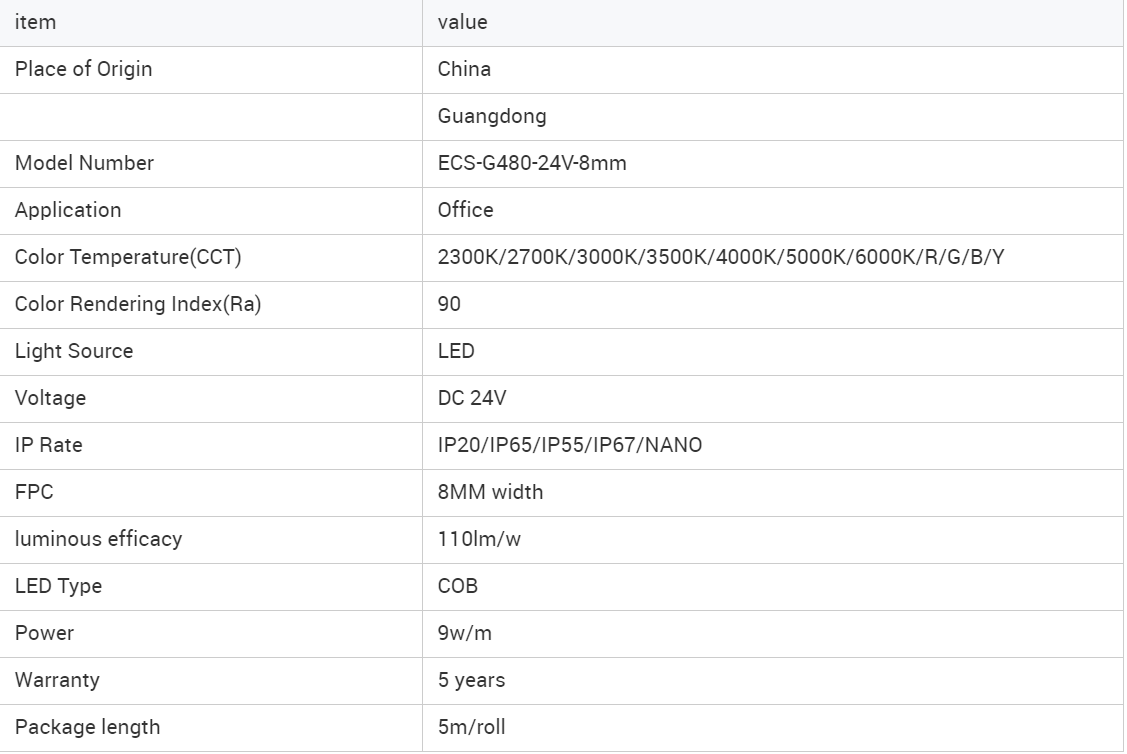Click the 'ECS-G480-24V-8mm' model value
The width and height of the screenshot is (1127, 754).
coord(532,163)
